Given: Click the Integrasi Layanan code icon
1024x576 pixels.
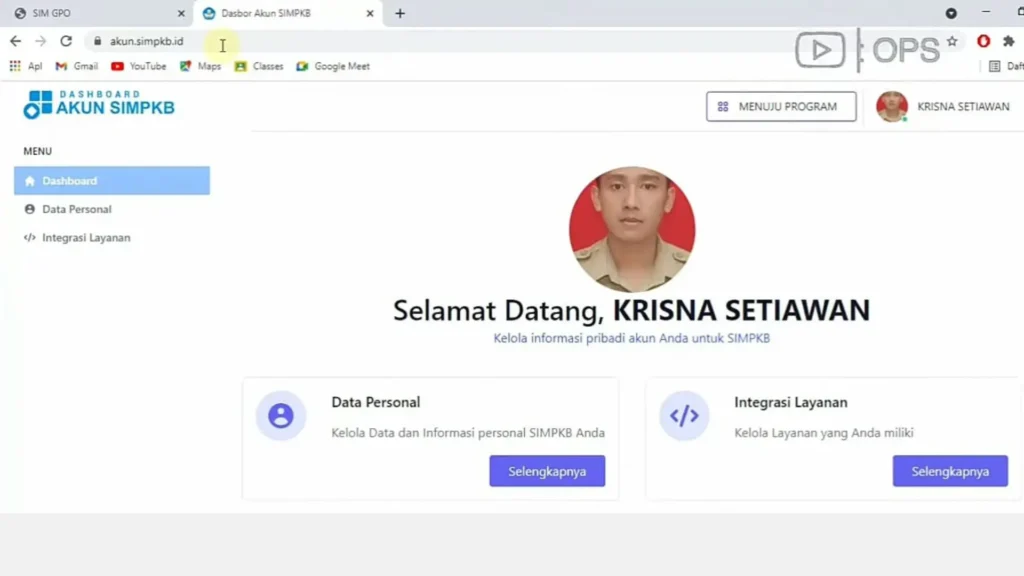Looking at the screenshot, I should [684, 415].
